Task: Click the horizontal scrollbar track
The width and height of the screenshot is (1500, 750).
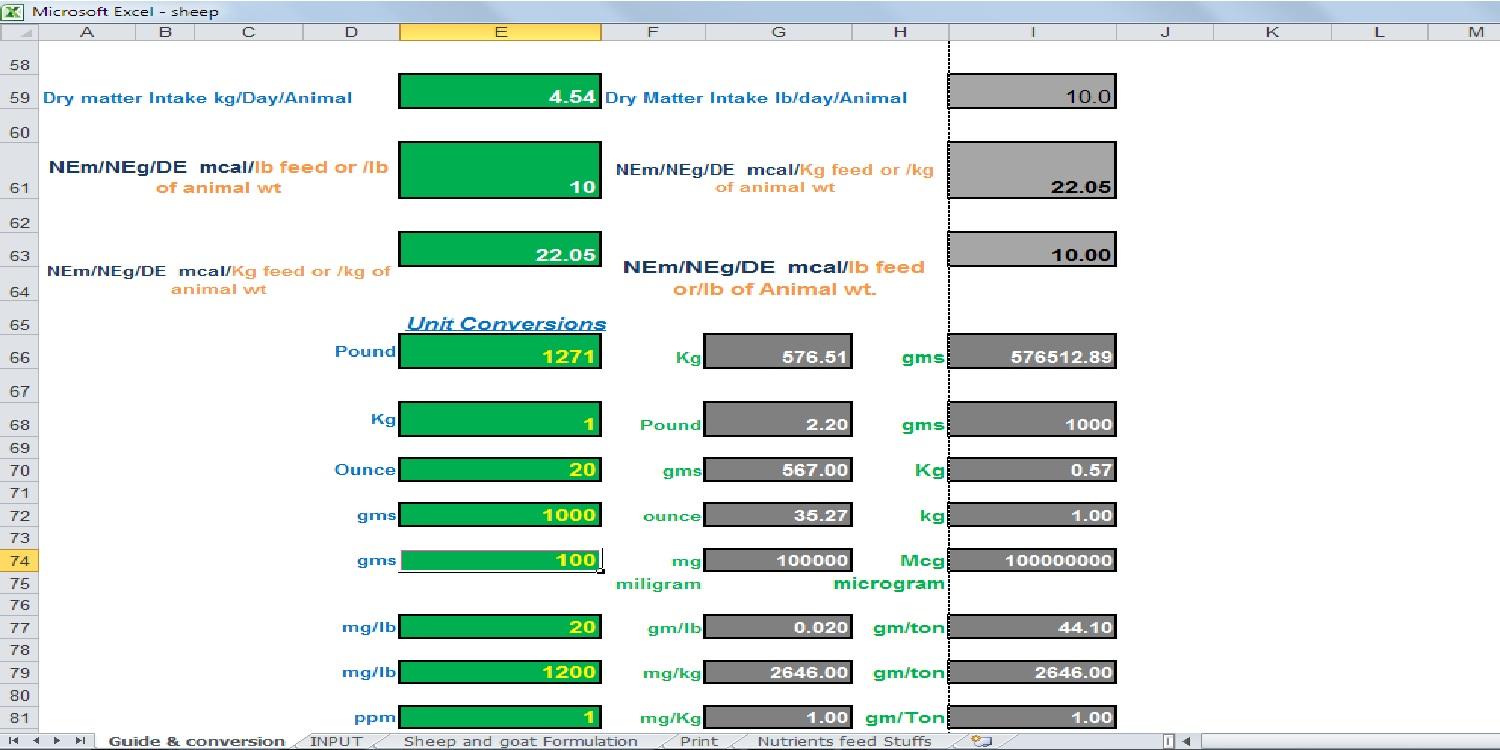Action: click(x=1350, y=741)
